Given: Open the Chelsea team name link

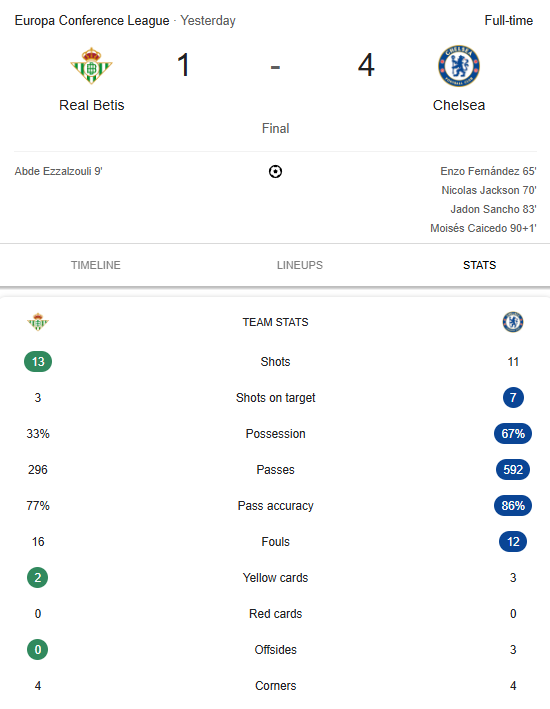Looking at the screenshot, I should (459, 105).
